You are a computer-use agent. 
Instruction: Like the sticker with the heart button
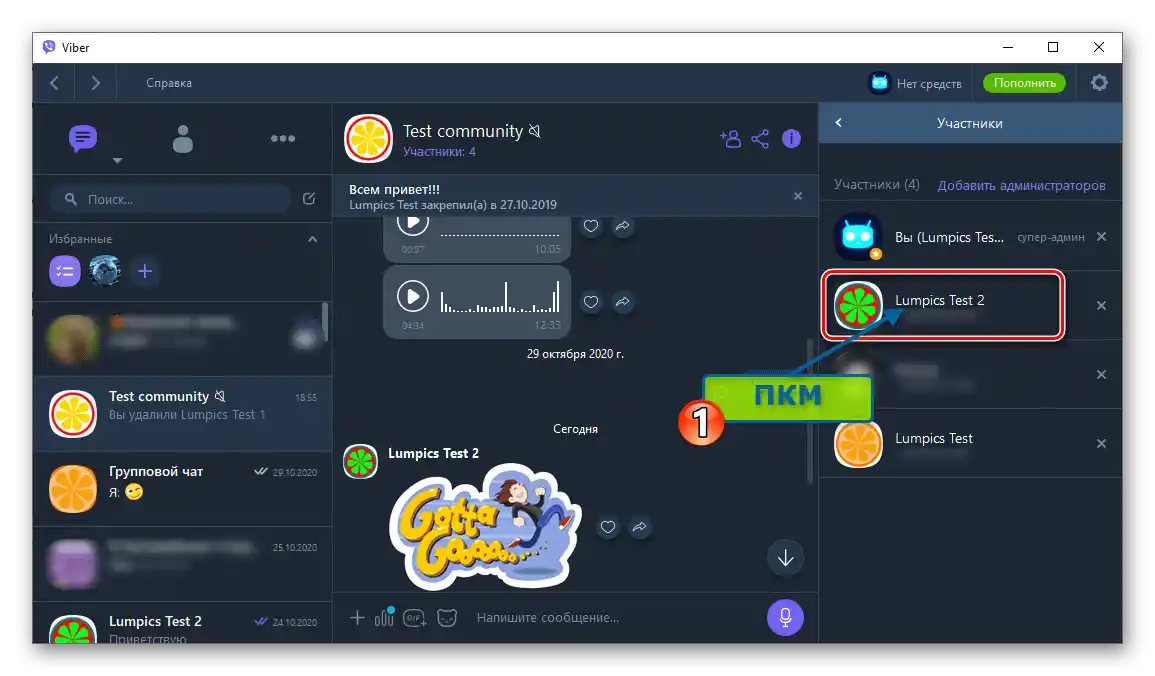607,527
